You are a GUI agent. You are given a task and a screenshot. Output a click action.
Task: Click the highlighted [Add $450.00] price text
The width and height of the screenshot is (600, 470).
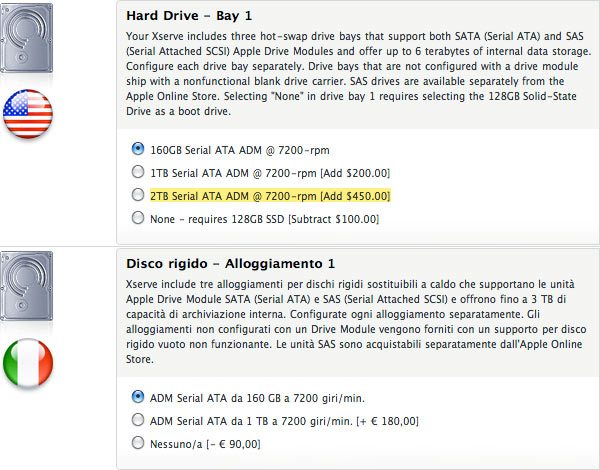350,195
